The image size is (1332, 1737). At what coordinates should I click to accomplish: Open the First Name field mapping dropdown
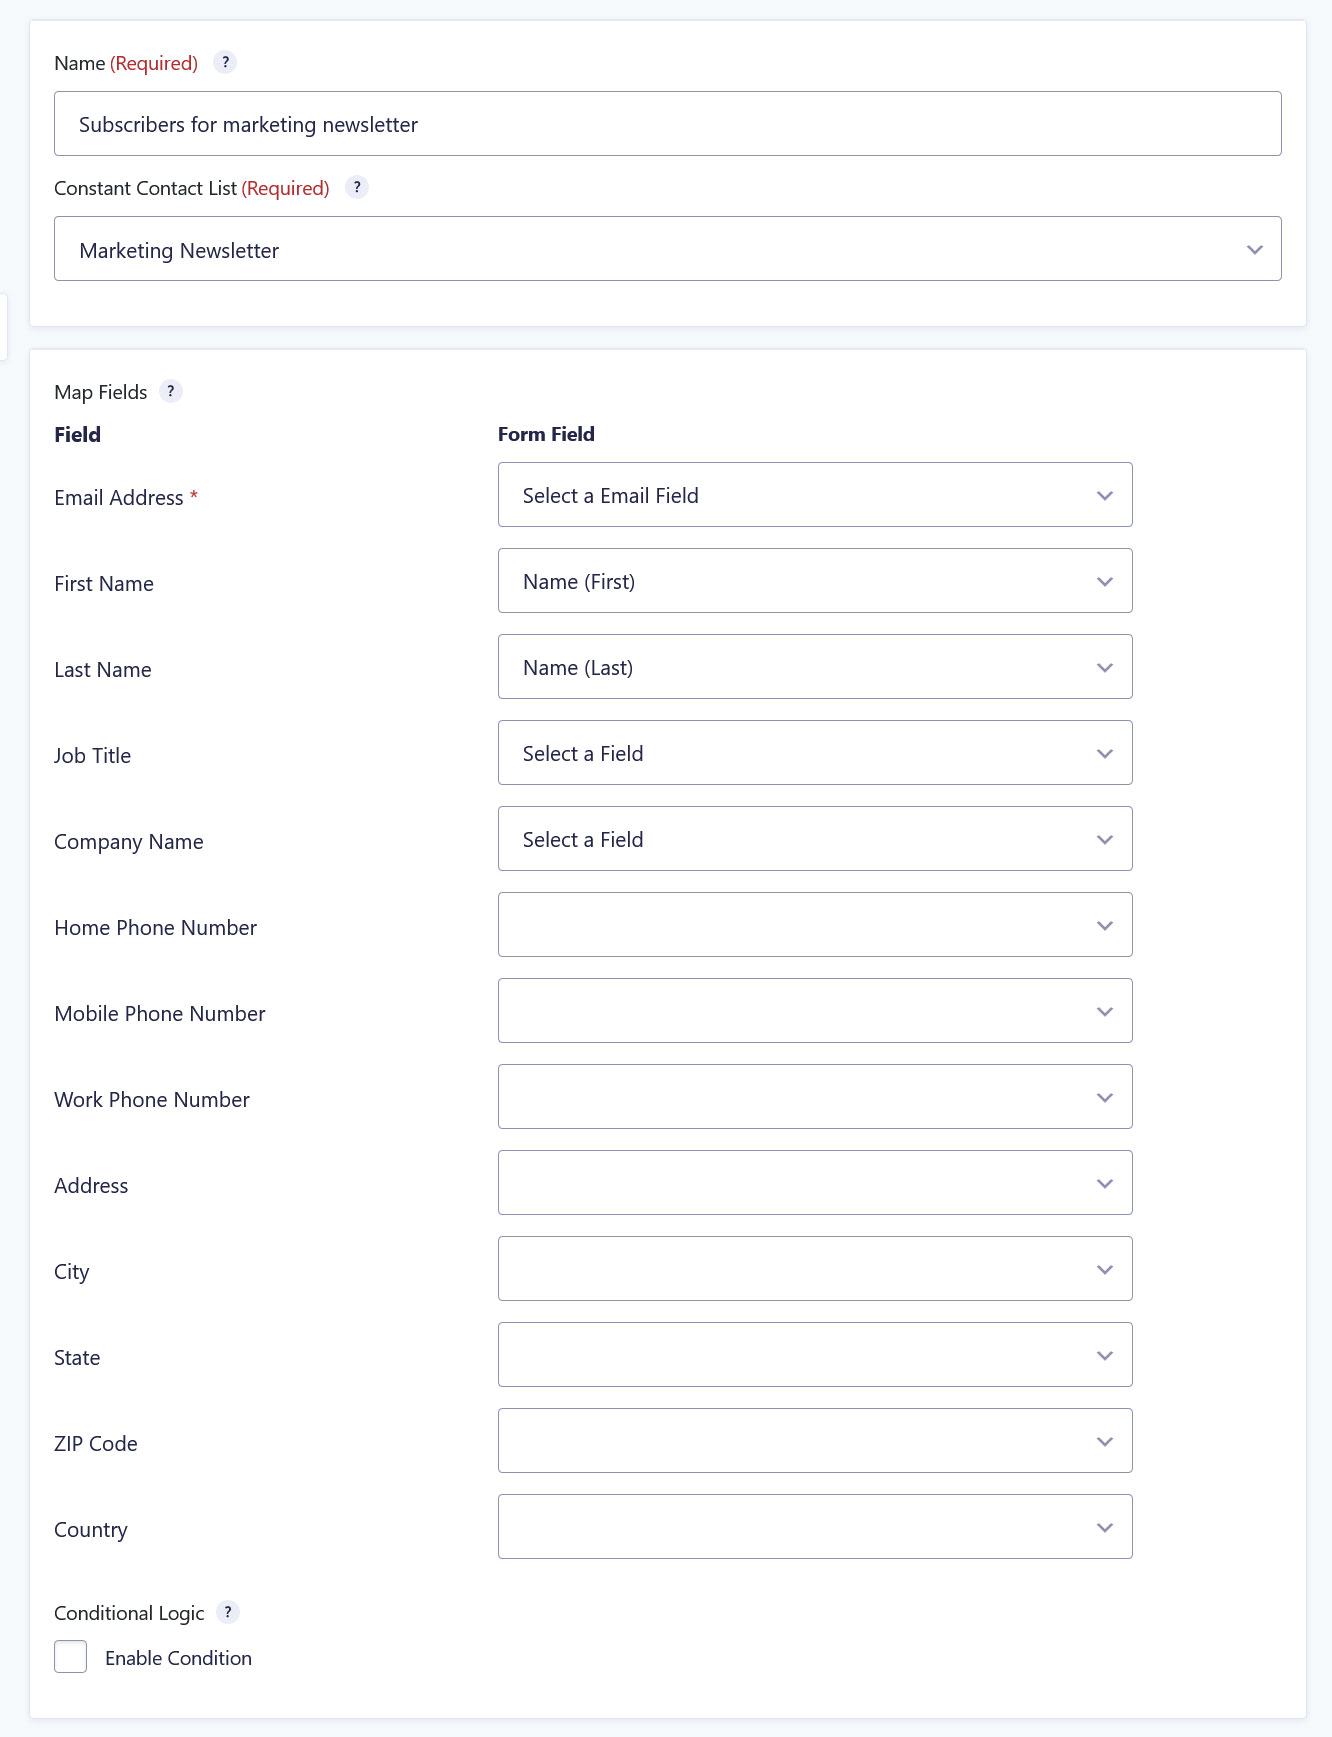tap(815, 581)
